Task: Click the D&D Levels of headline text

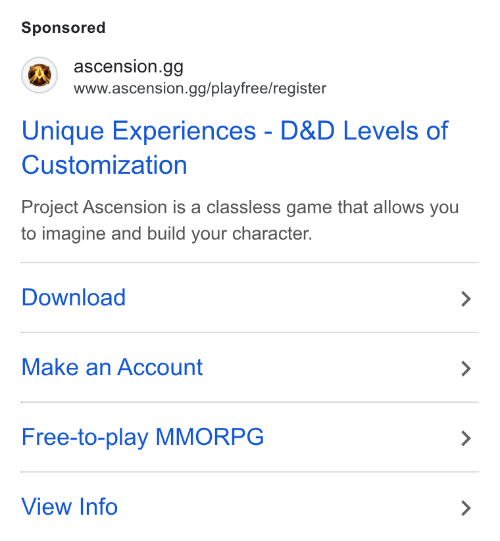Action: click(364, 131)
